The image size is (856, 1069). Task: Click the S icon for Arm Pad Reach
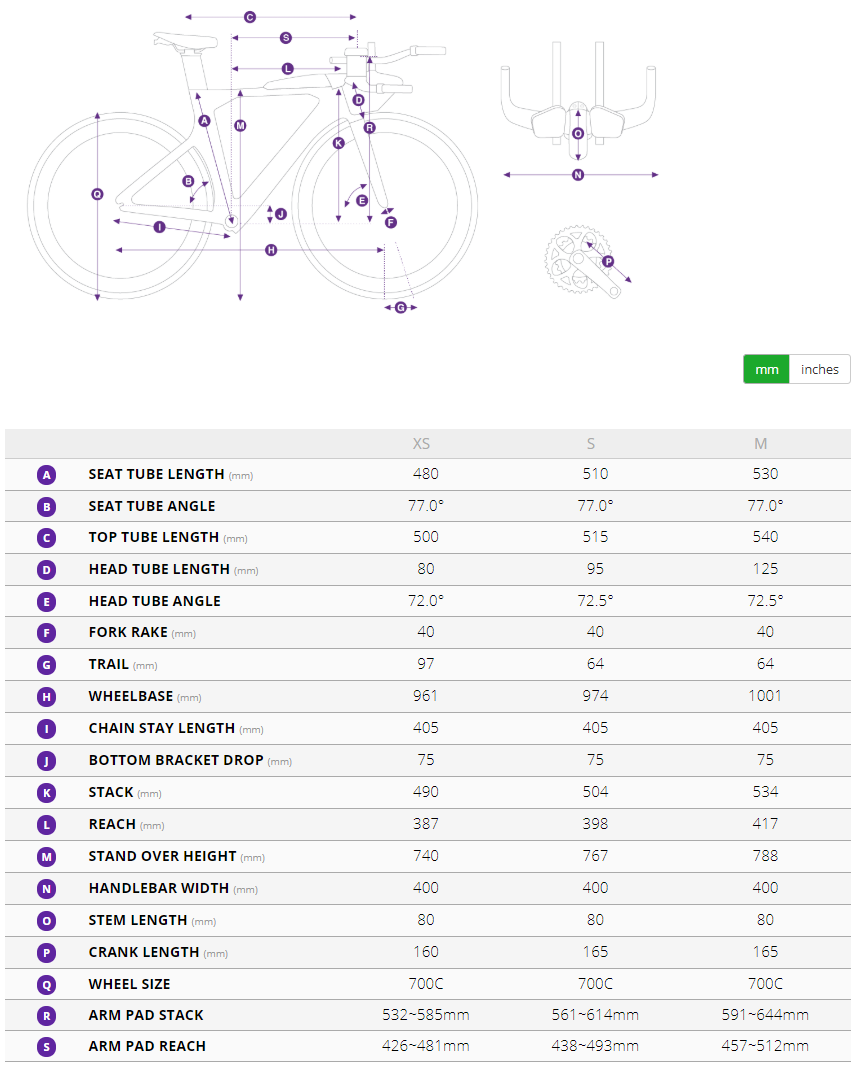pos(47,1047)
